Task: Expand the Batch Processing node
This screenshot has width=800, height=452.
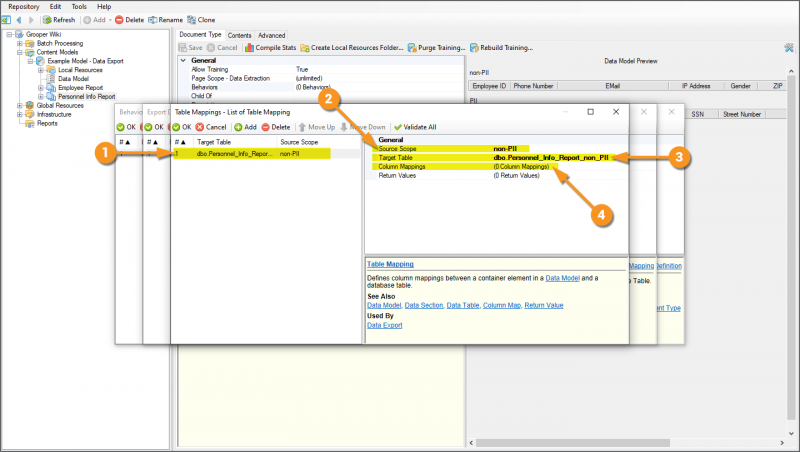Action: (x=19, y=43)
